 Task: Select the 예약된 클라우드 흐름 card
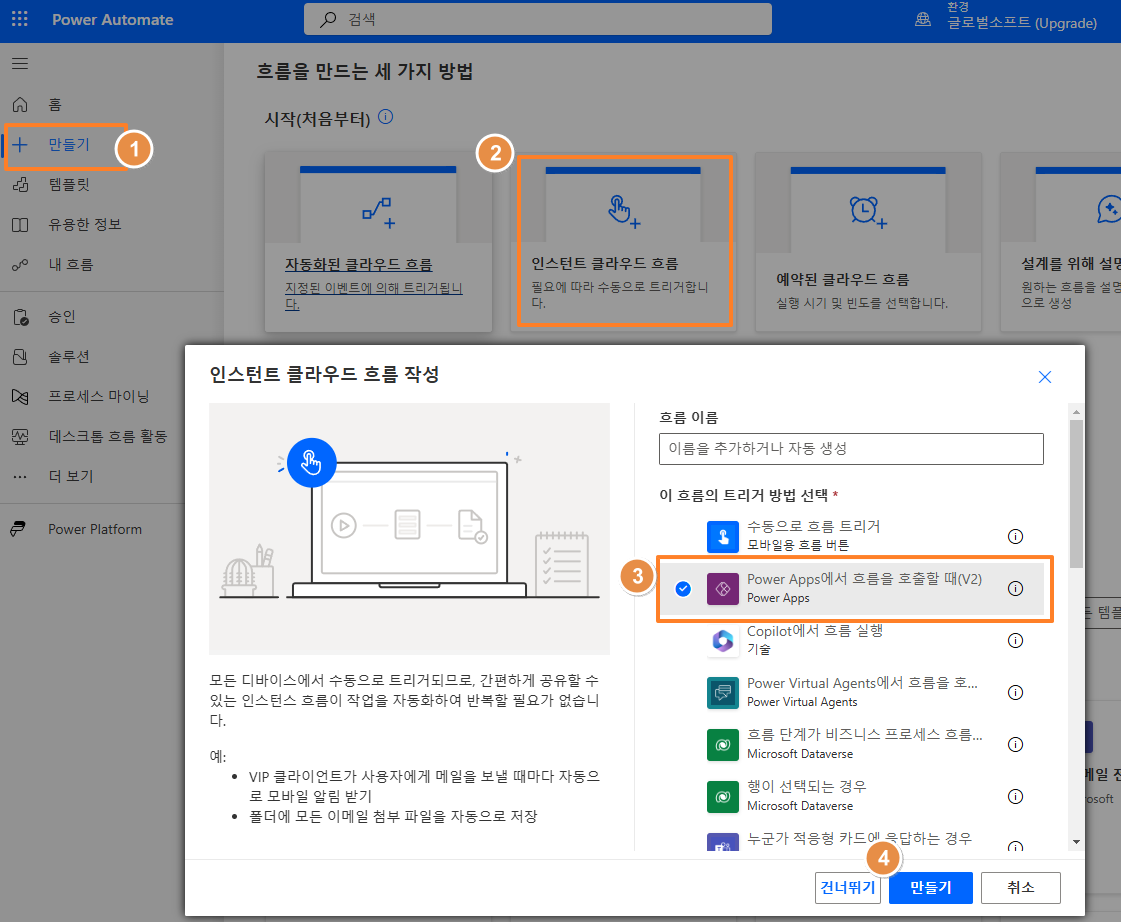pos(868,242)
